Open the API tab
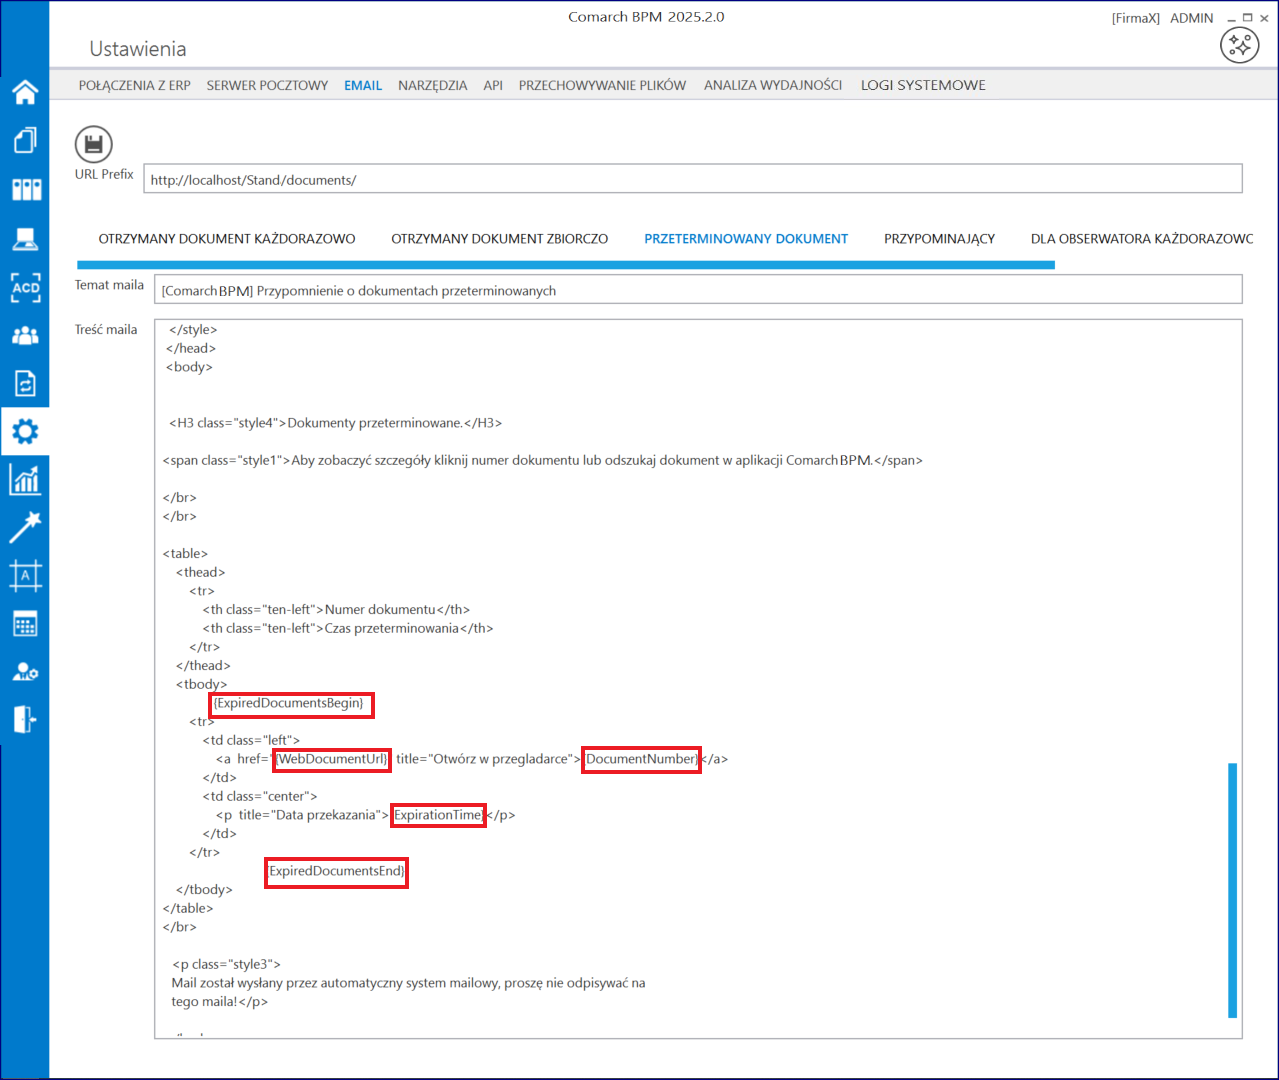Viewport: 1279px width, 1080px height. pyautogui.click(x=493, y=85)
